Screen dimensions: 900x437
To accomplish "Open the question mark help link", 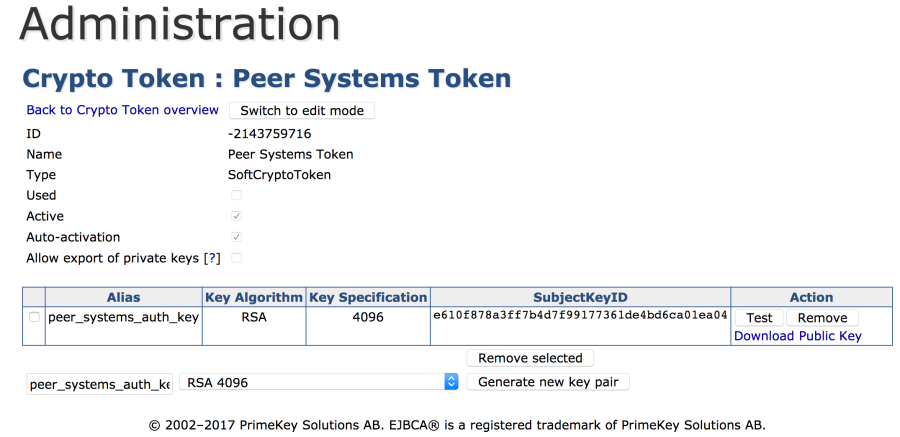I will 212,258.
